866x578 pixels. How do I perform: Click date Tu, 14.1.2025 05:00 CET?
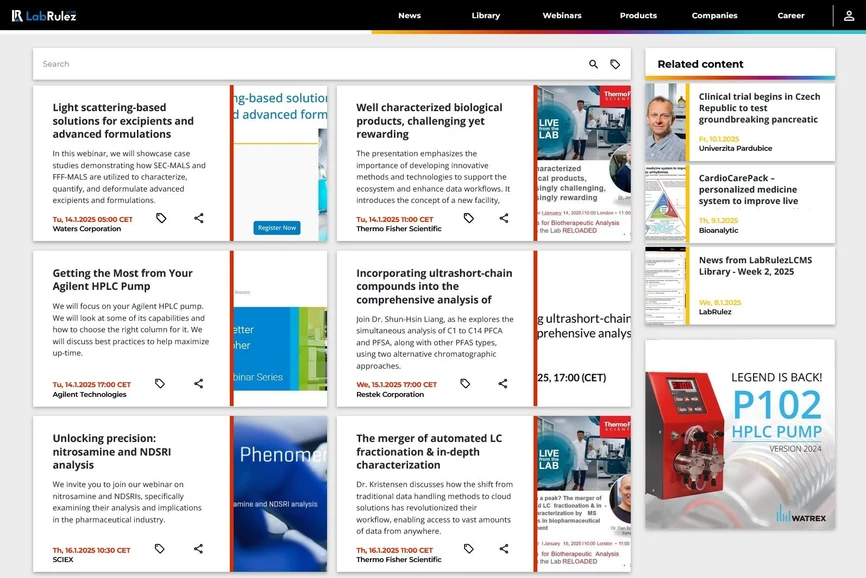(93, 219)
